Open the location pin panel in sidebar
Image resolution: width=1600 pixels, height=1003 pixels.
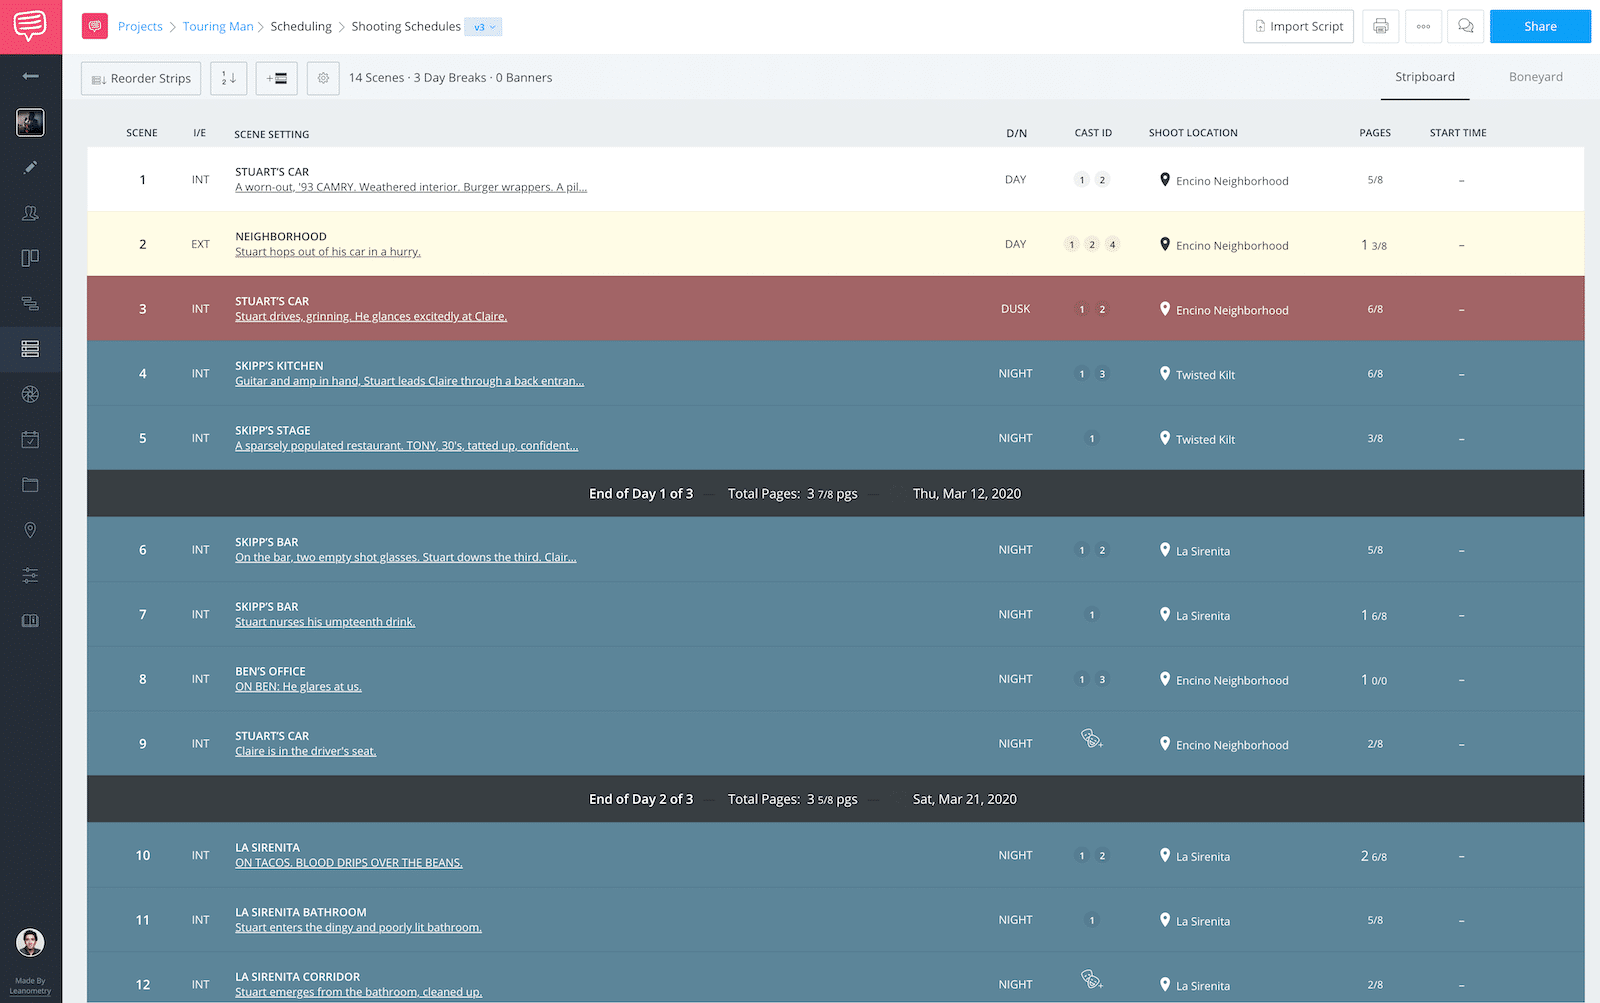[x=30, y=530]
